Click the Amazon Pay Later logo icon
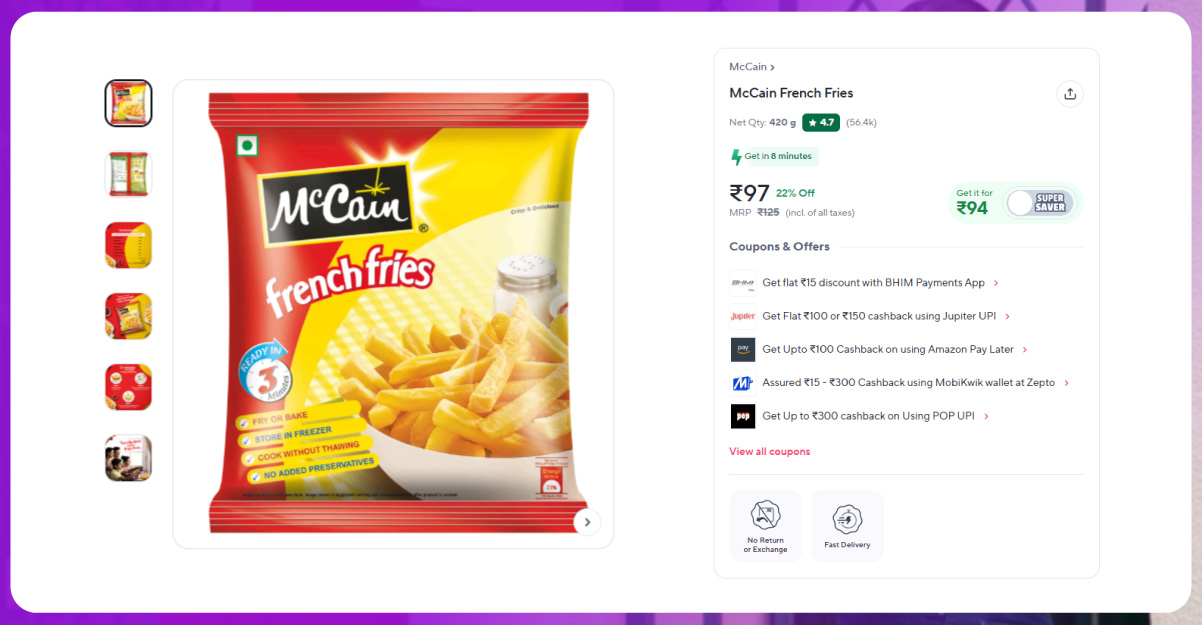The width and height of the screenshot is (1202, 625). coord(743,349)
